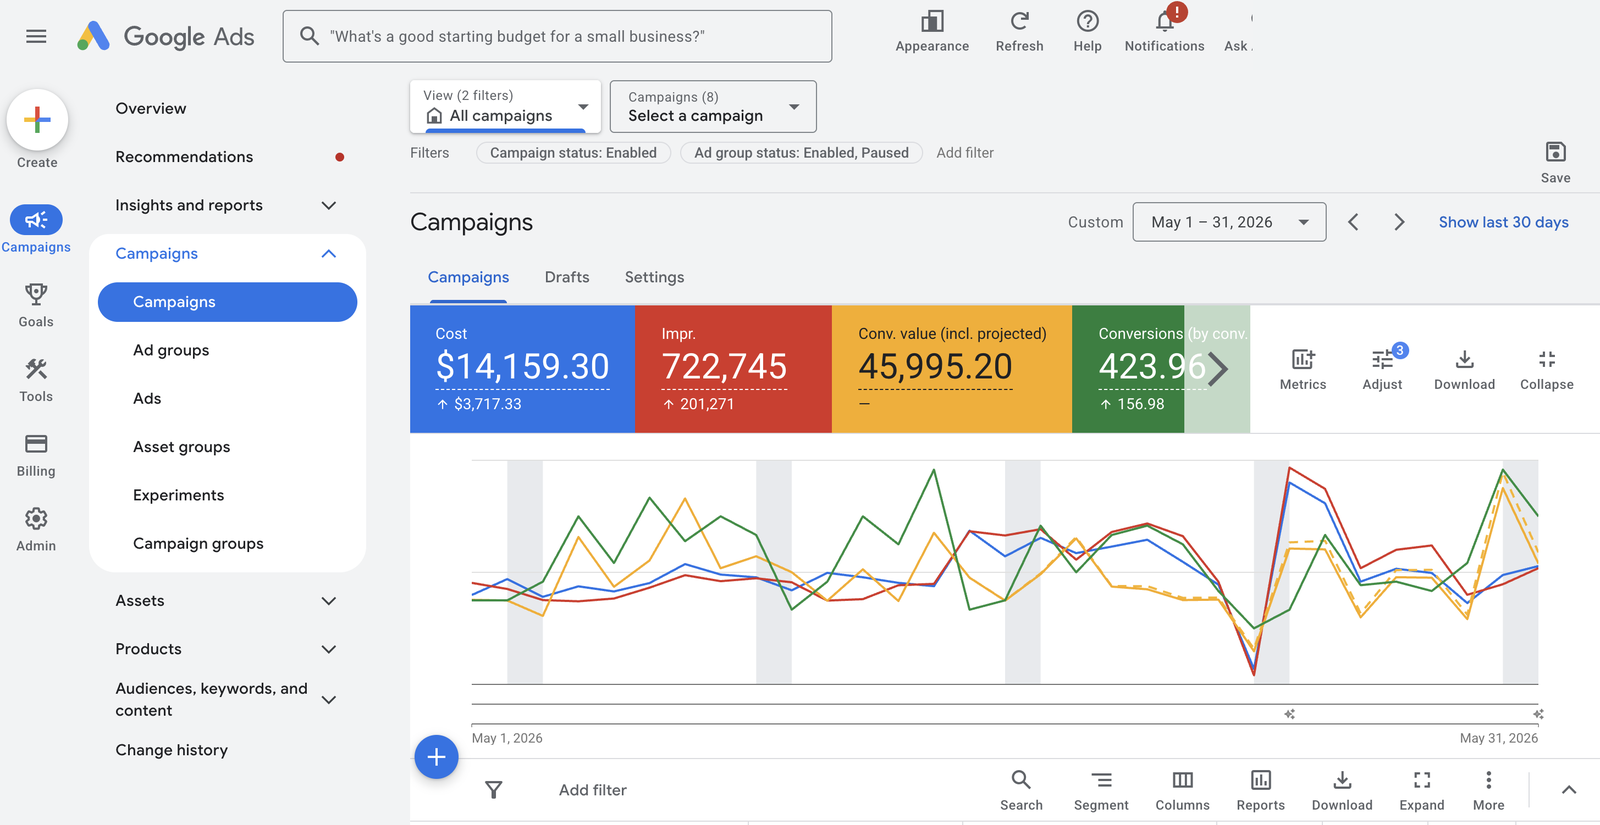1600x825 pixels.
Task: Open Ad groups in the sidebar
Action: coord(171,350)
